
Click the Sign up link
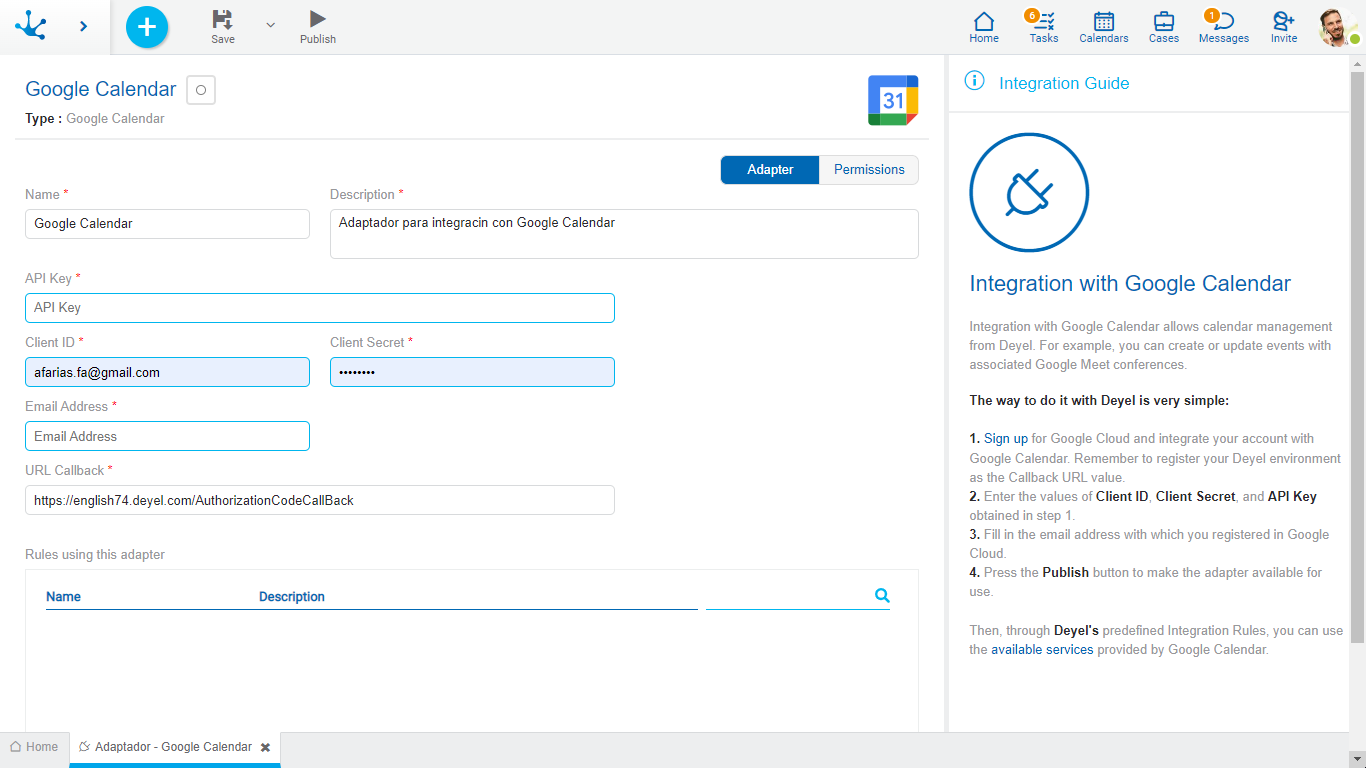click(1005, 439)
